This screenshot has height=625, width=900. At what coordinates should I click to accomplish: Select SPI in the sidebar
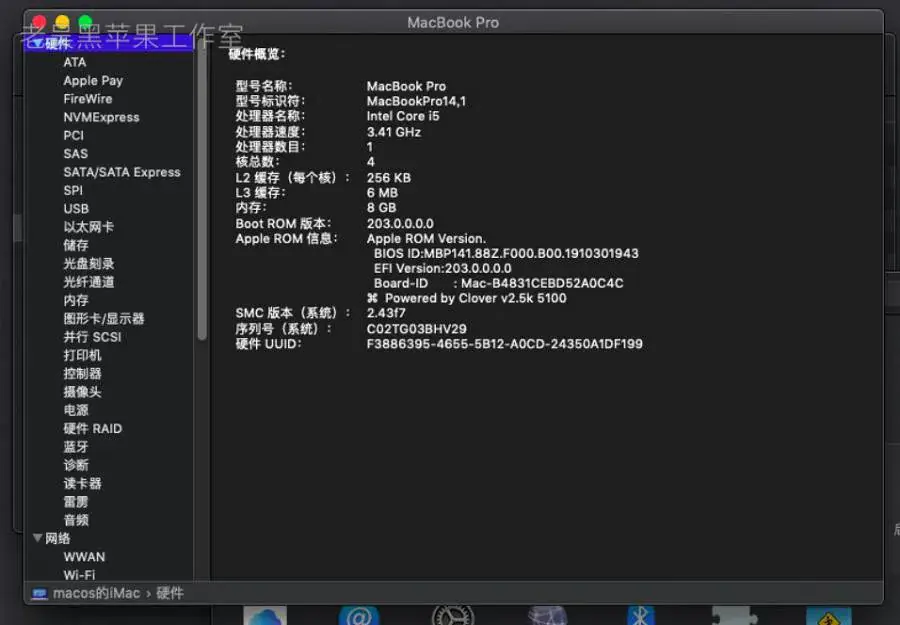click(x=73, y=191)
